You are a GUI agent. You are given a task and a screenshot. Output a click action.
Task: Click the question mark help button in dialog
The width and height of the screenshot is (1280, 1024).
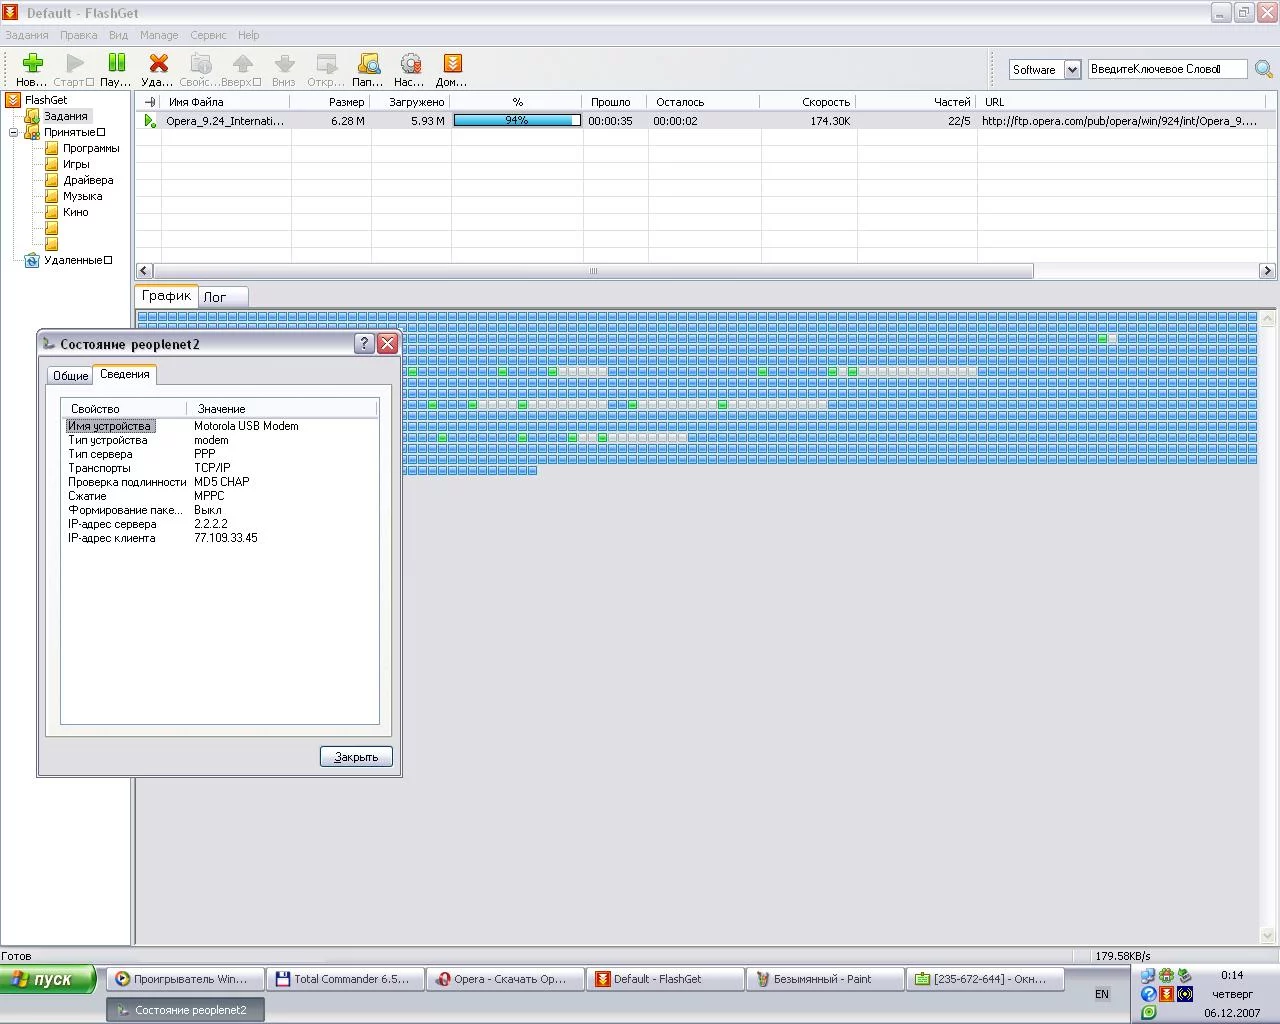click(x=364, y=343)
